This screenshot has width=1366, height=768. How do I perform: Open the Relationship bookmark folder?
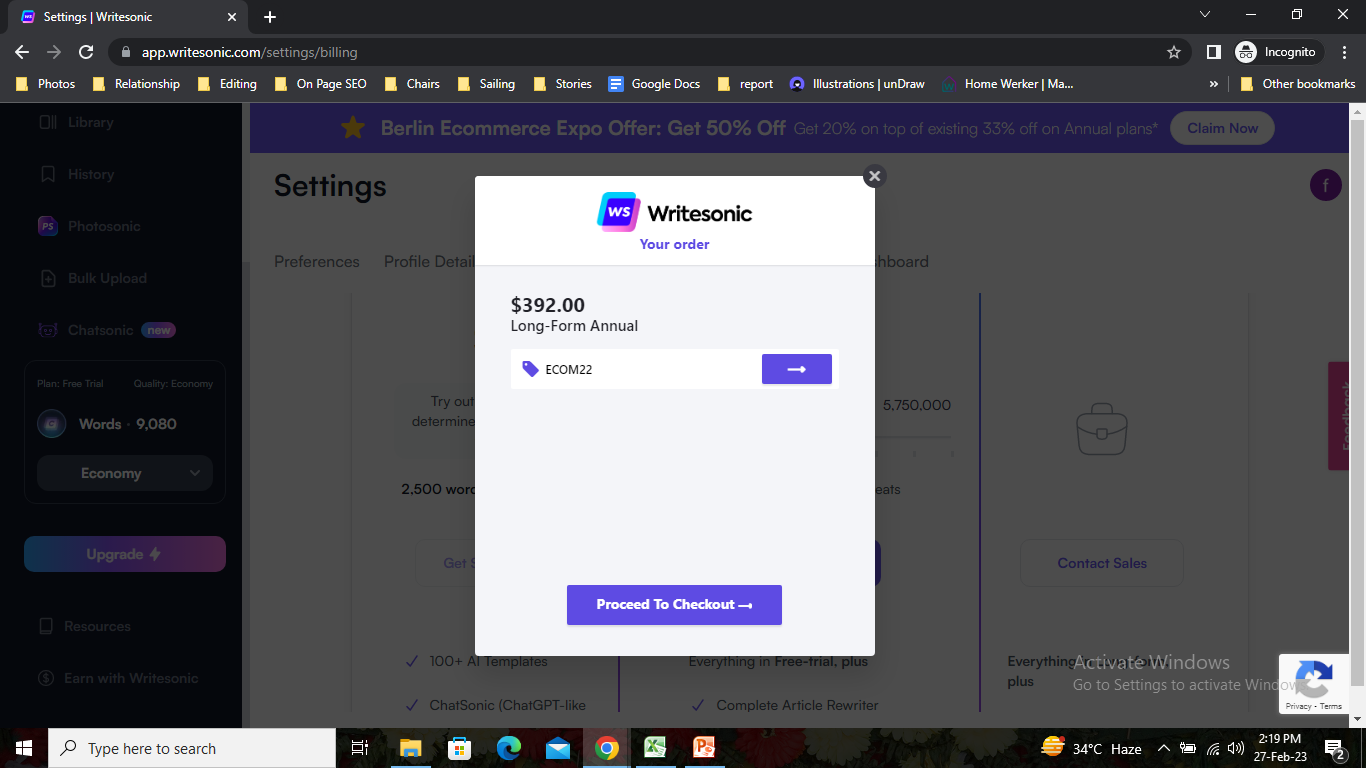coord(137,84)
